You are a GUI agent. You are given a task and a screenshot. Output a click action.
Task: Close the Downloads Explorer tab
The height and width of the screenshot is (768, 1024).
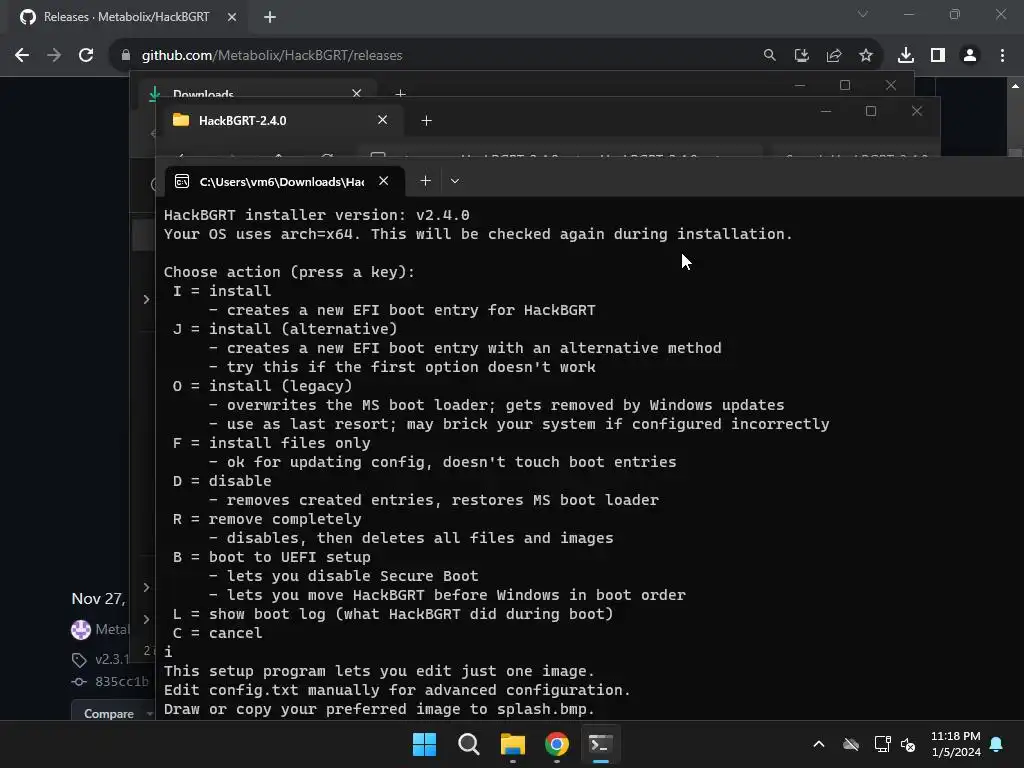(x=357, y=93)
